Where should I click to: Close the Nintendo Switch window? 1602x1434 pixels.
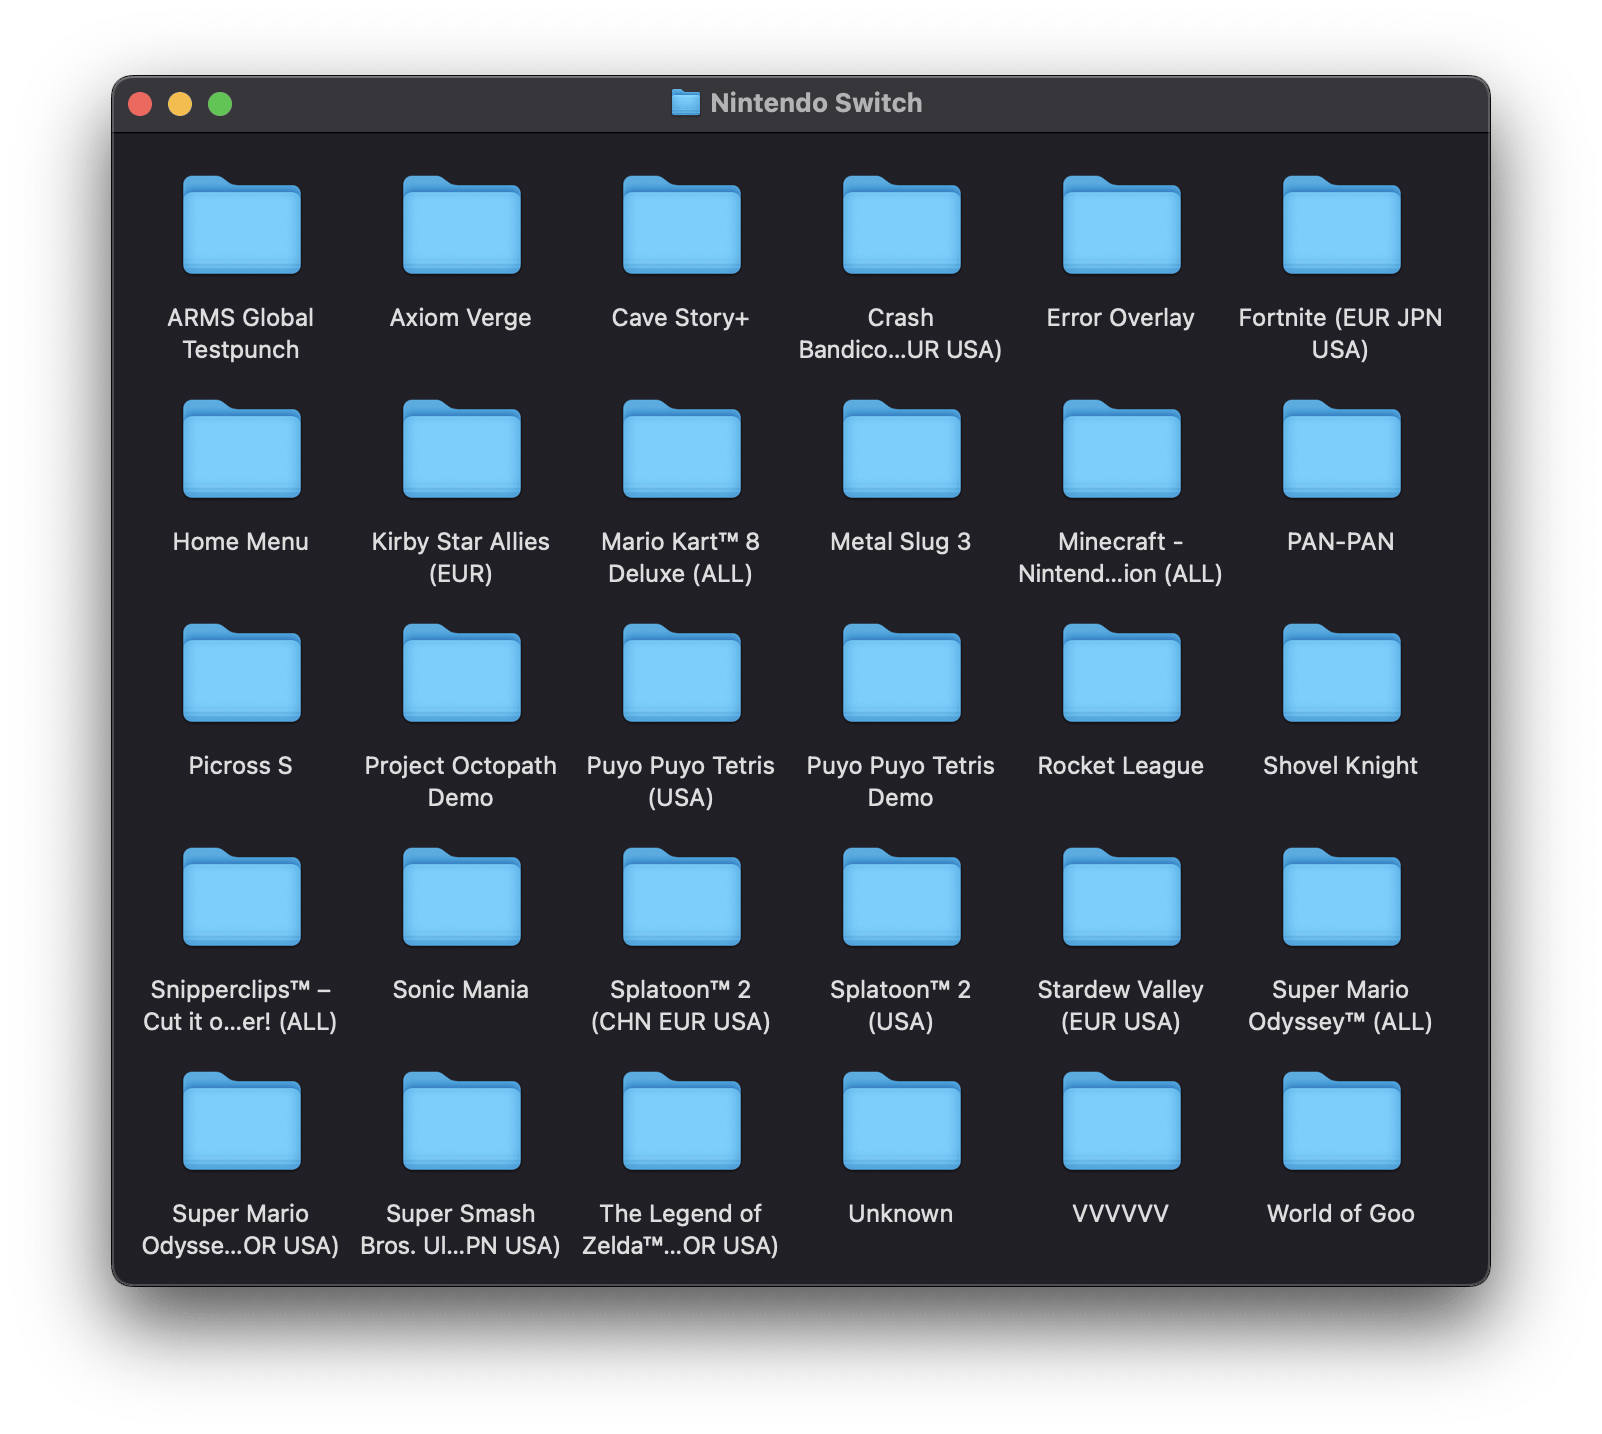140,104
